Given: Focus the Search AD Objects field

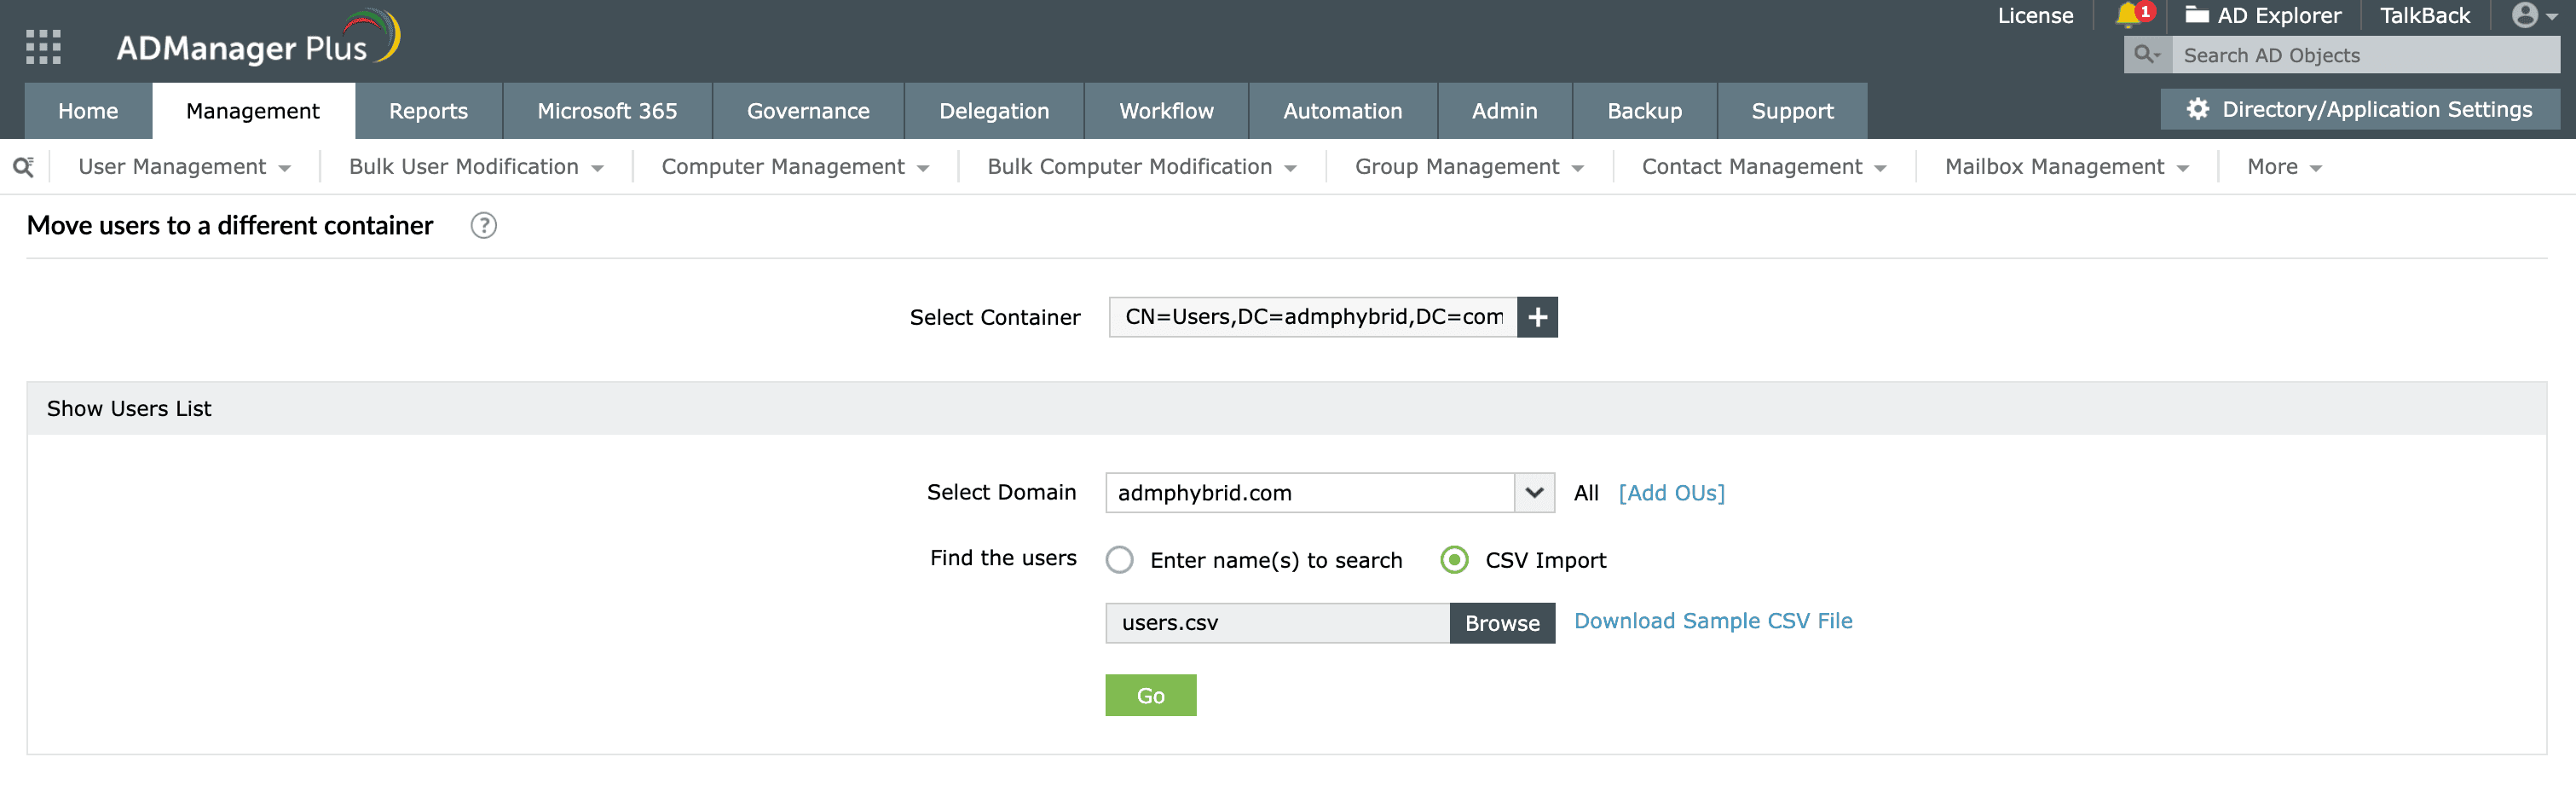Looking at the screenshot, I should click(x=2365, y=55).
